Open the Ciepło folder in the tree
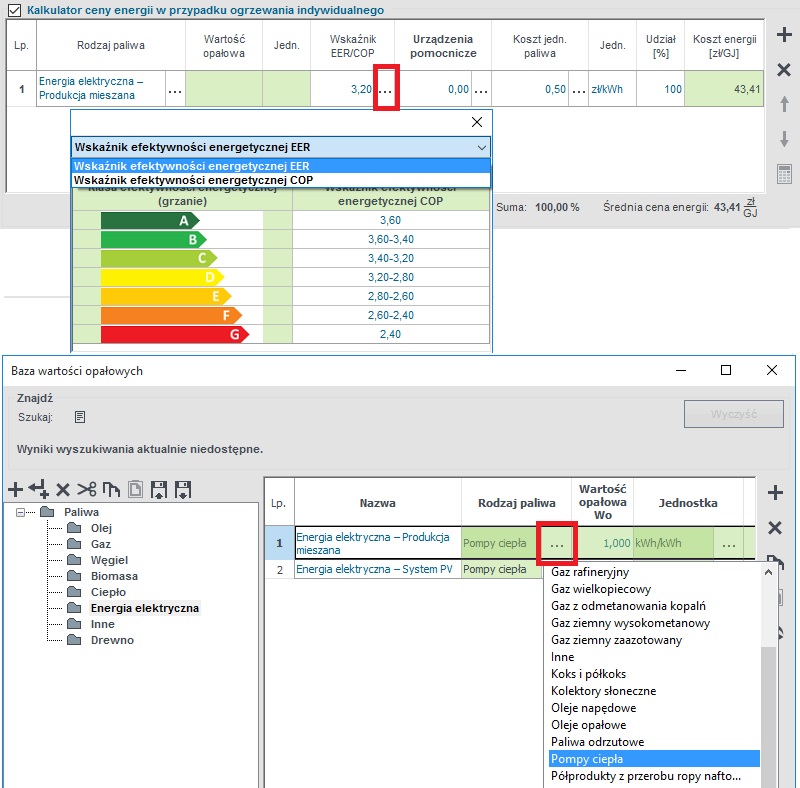 [96, 592]
